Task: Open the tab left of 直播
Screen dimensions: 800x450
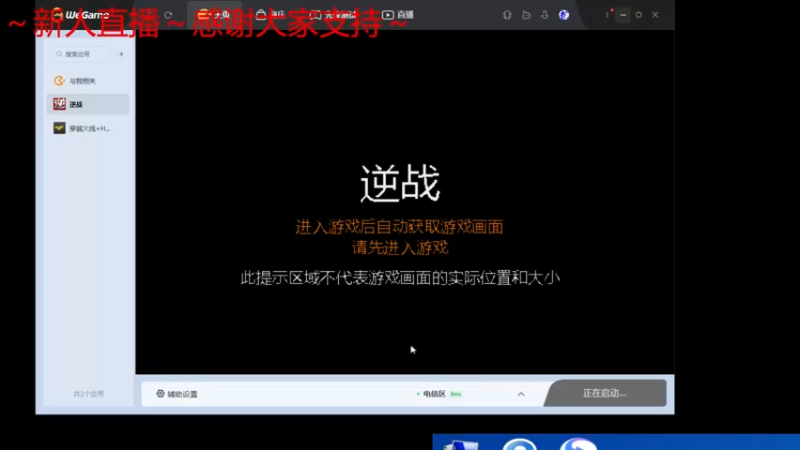Action: (333, 15)
